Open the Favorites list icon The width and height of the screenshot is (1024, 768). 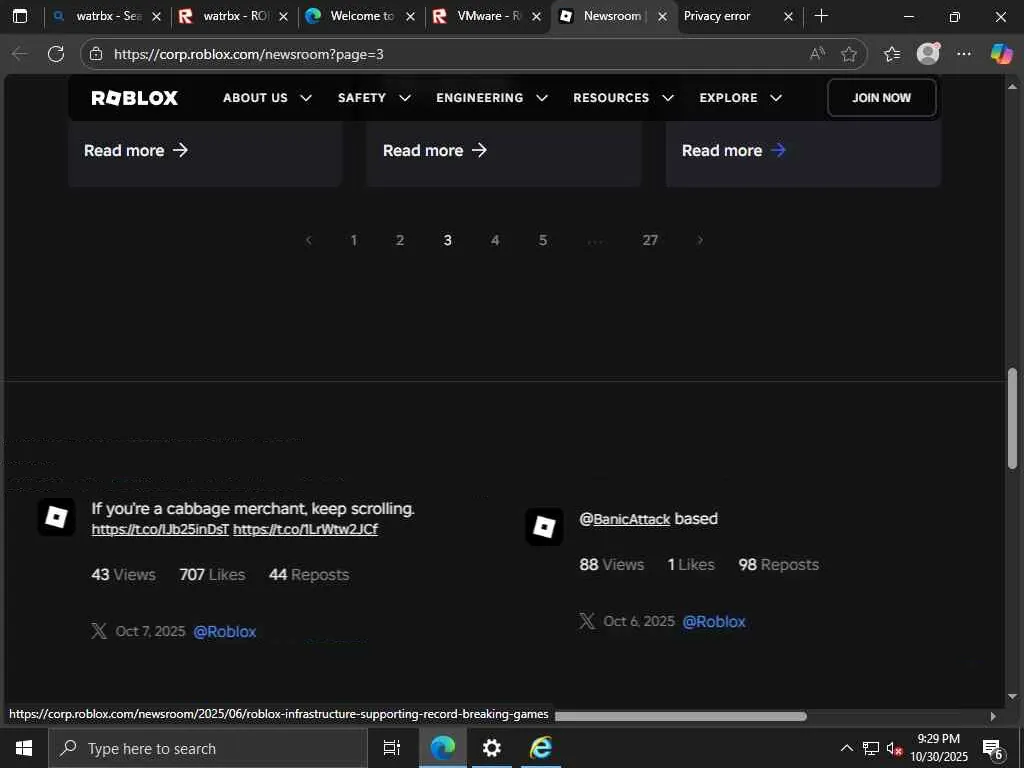tap(892, 54)
